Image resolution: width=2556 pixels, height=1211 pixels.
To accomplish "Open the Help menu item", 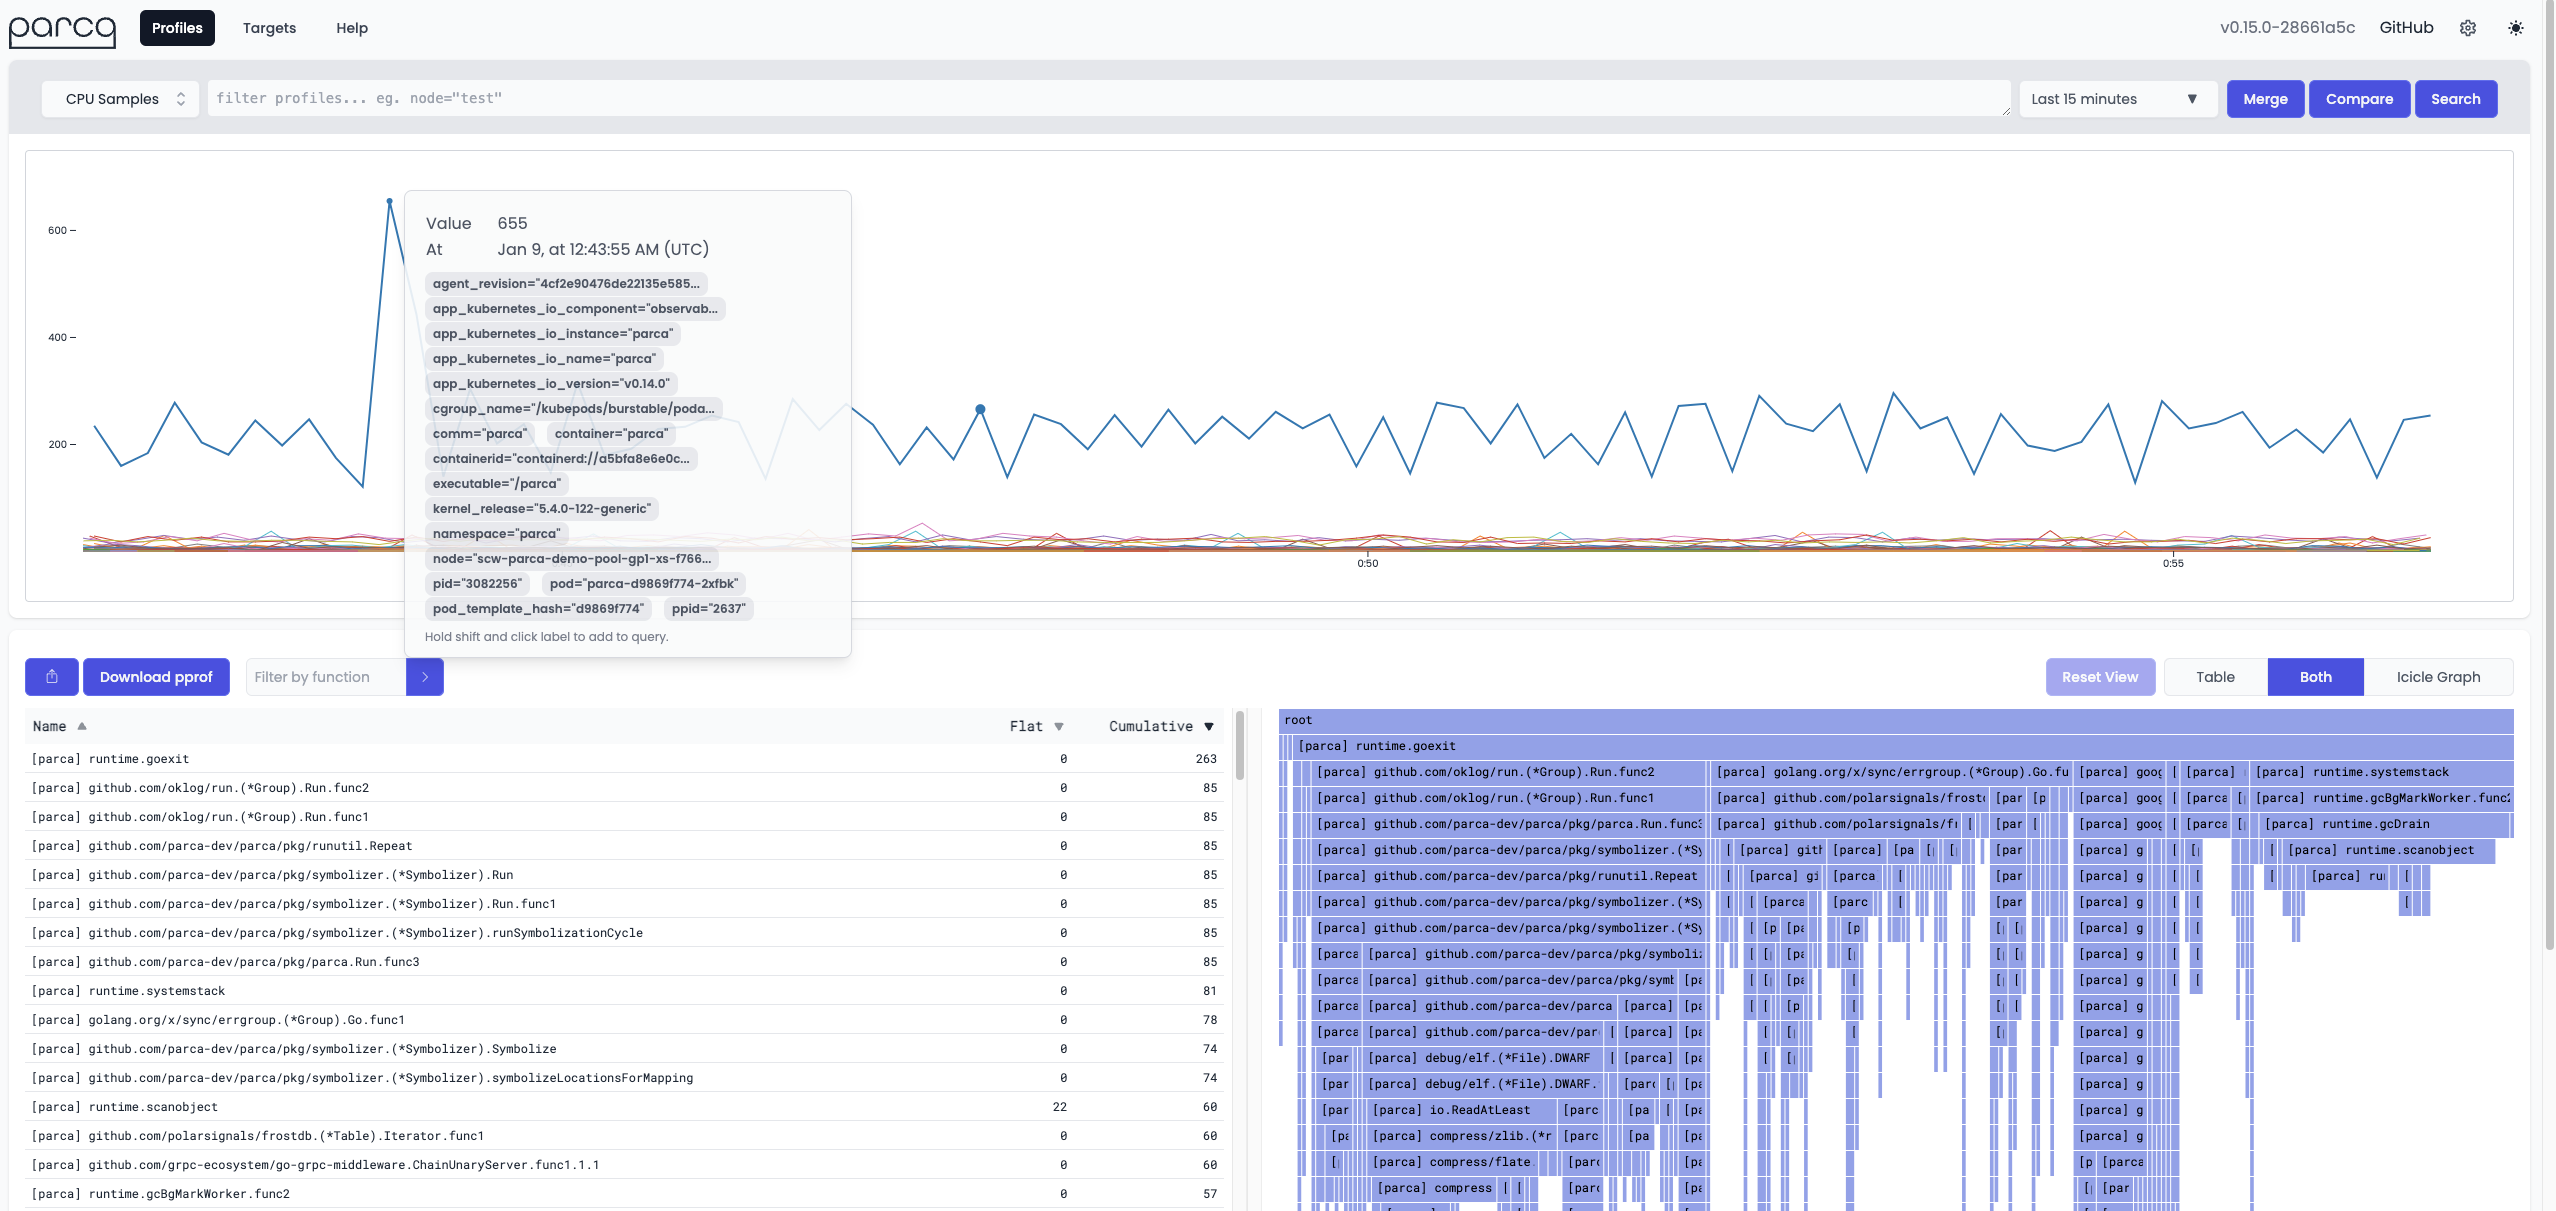I will (352, 28).
